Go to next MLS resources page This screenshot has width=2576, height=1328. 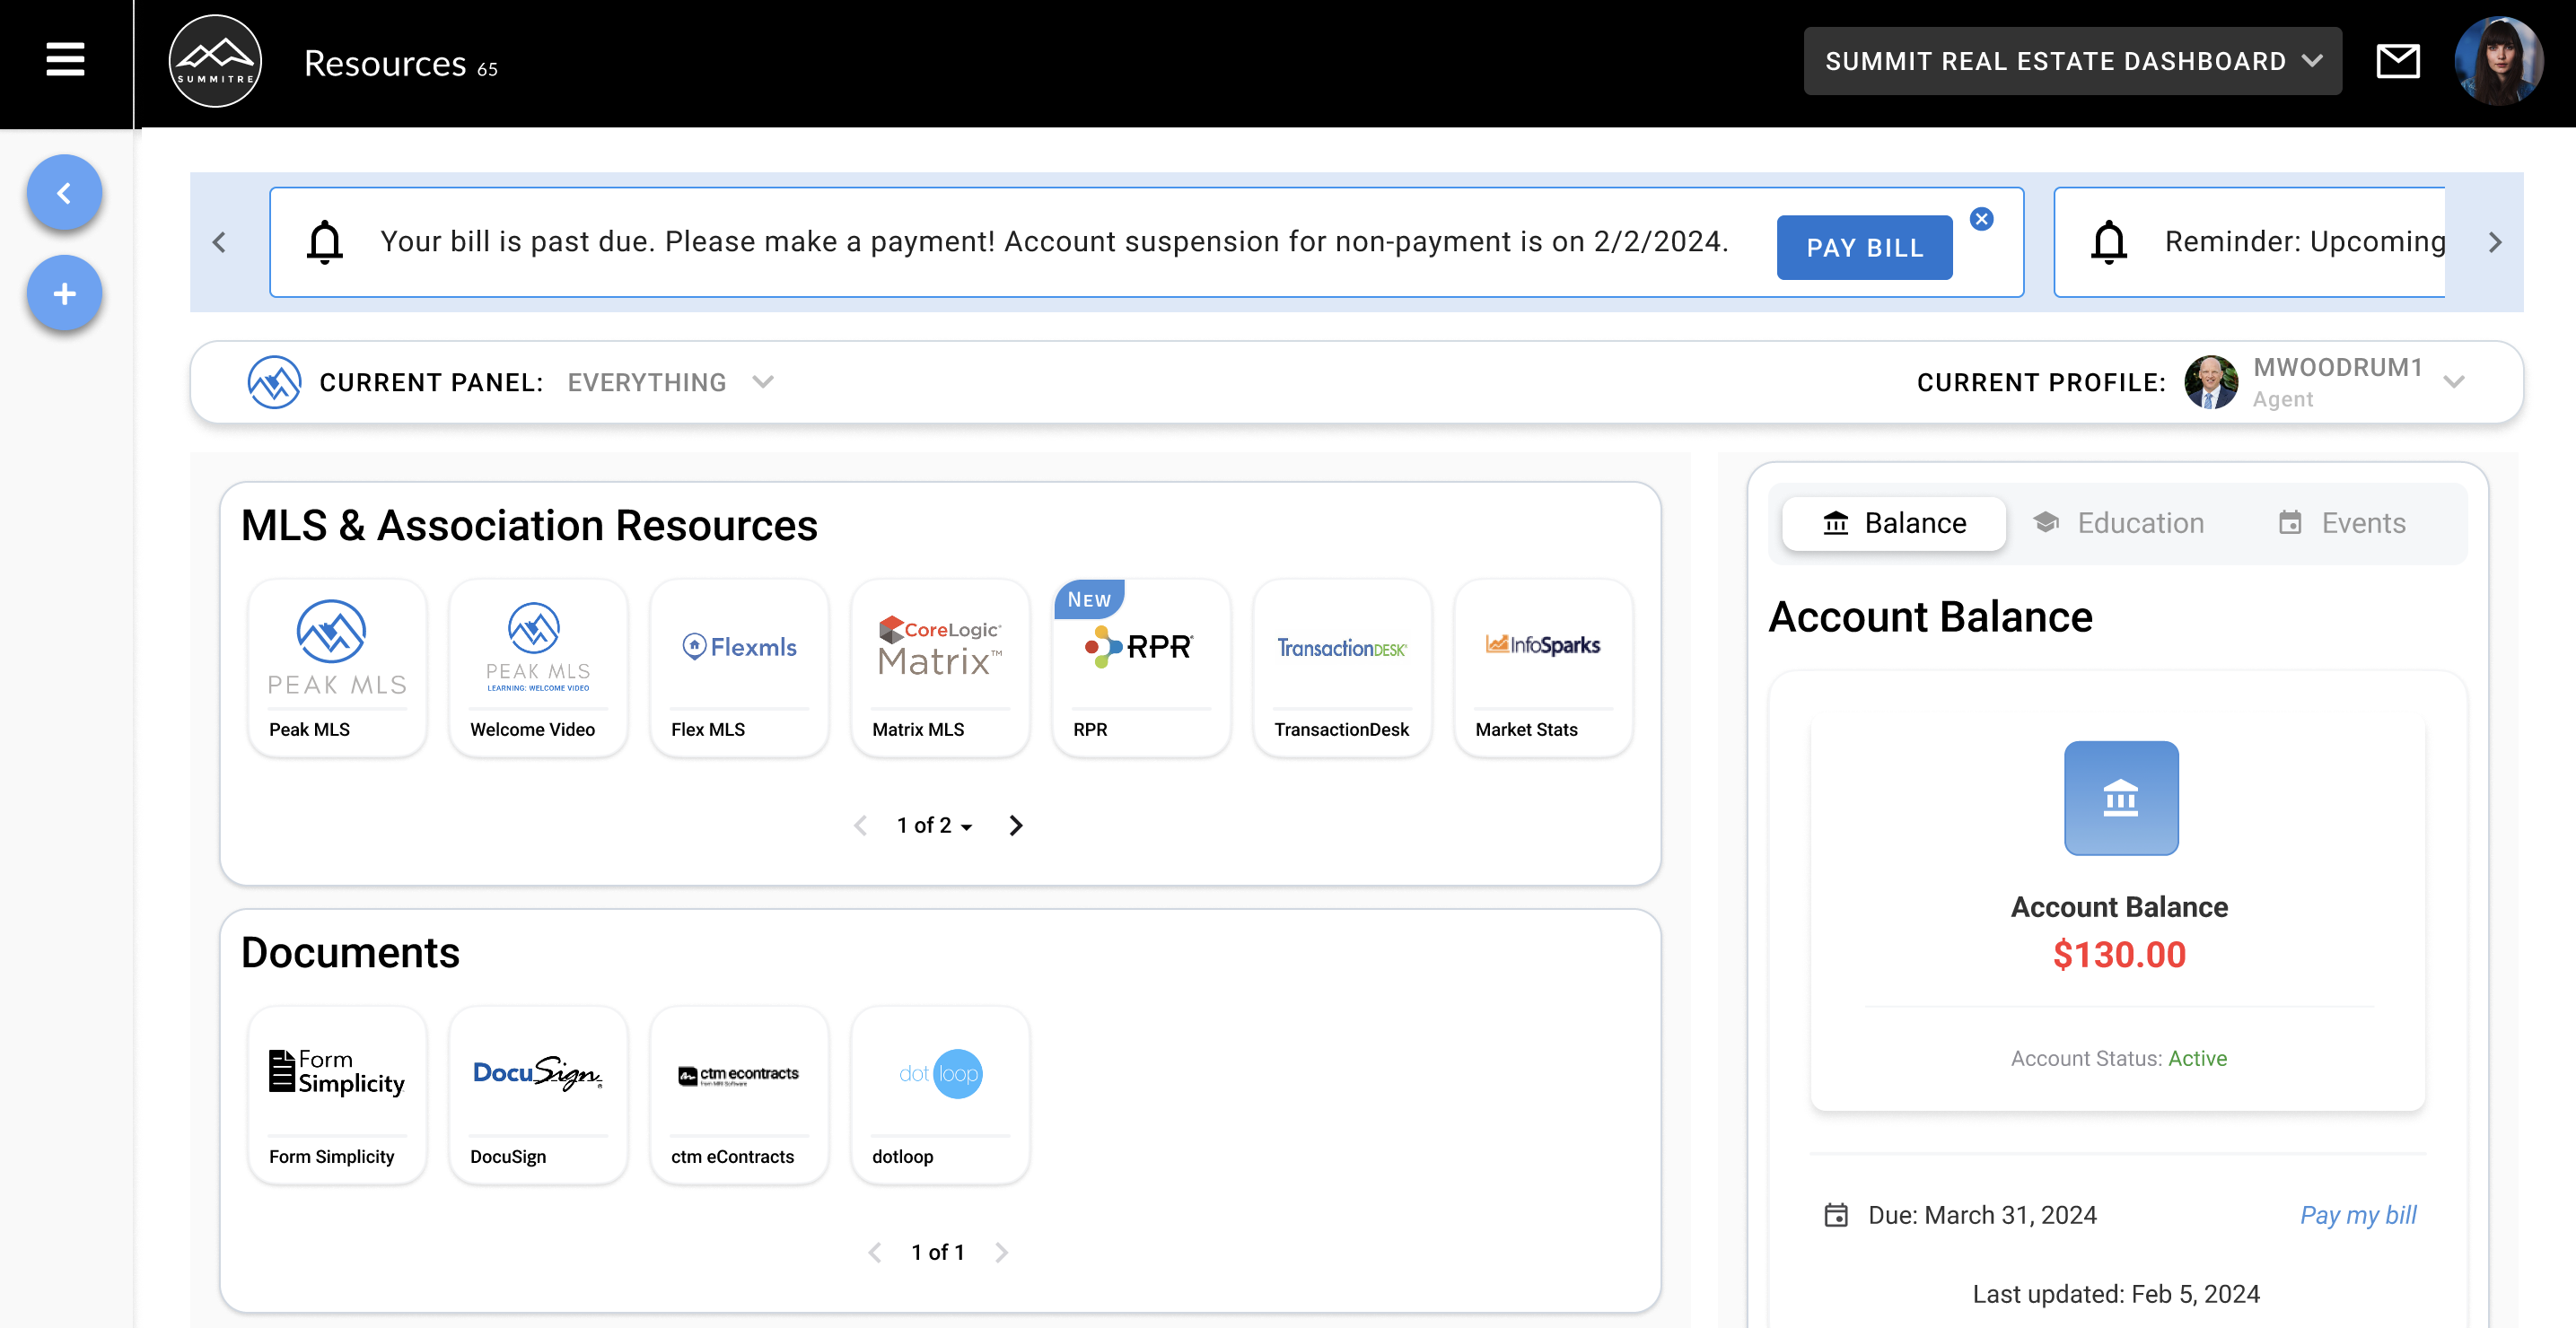(x=1016, y=825)
